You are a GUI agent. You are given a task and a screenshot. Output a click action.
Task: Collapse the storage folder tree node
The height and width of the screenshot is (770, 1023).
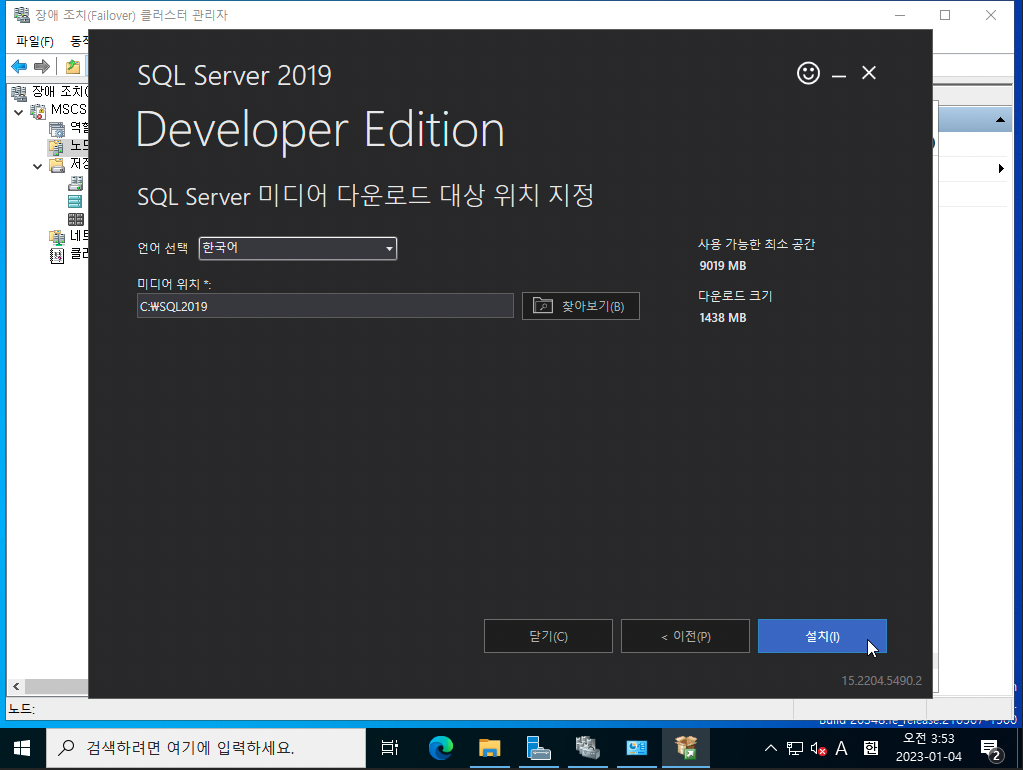coord(37,166)
